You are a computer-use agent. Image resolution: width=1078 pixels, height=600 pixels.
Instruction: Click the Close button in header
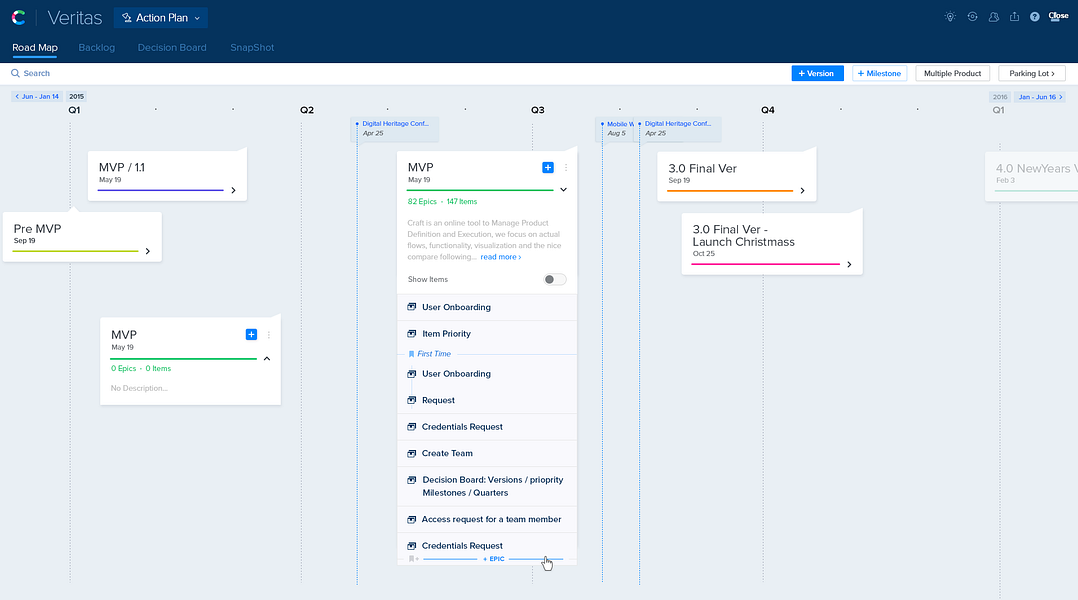pyautogui.click(x=1058, y=16)
